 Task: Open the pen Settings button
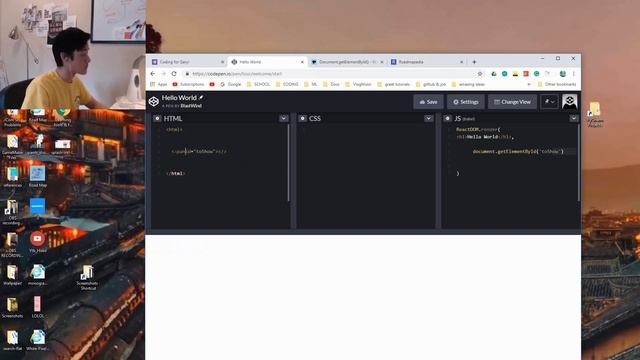point(466,102)
